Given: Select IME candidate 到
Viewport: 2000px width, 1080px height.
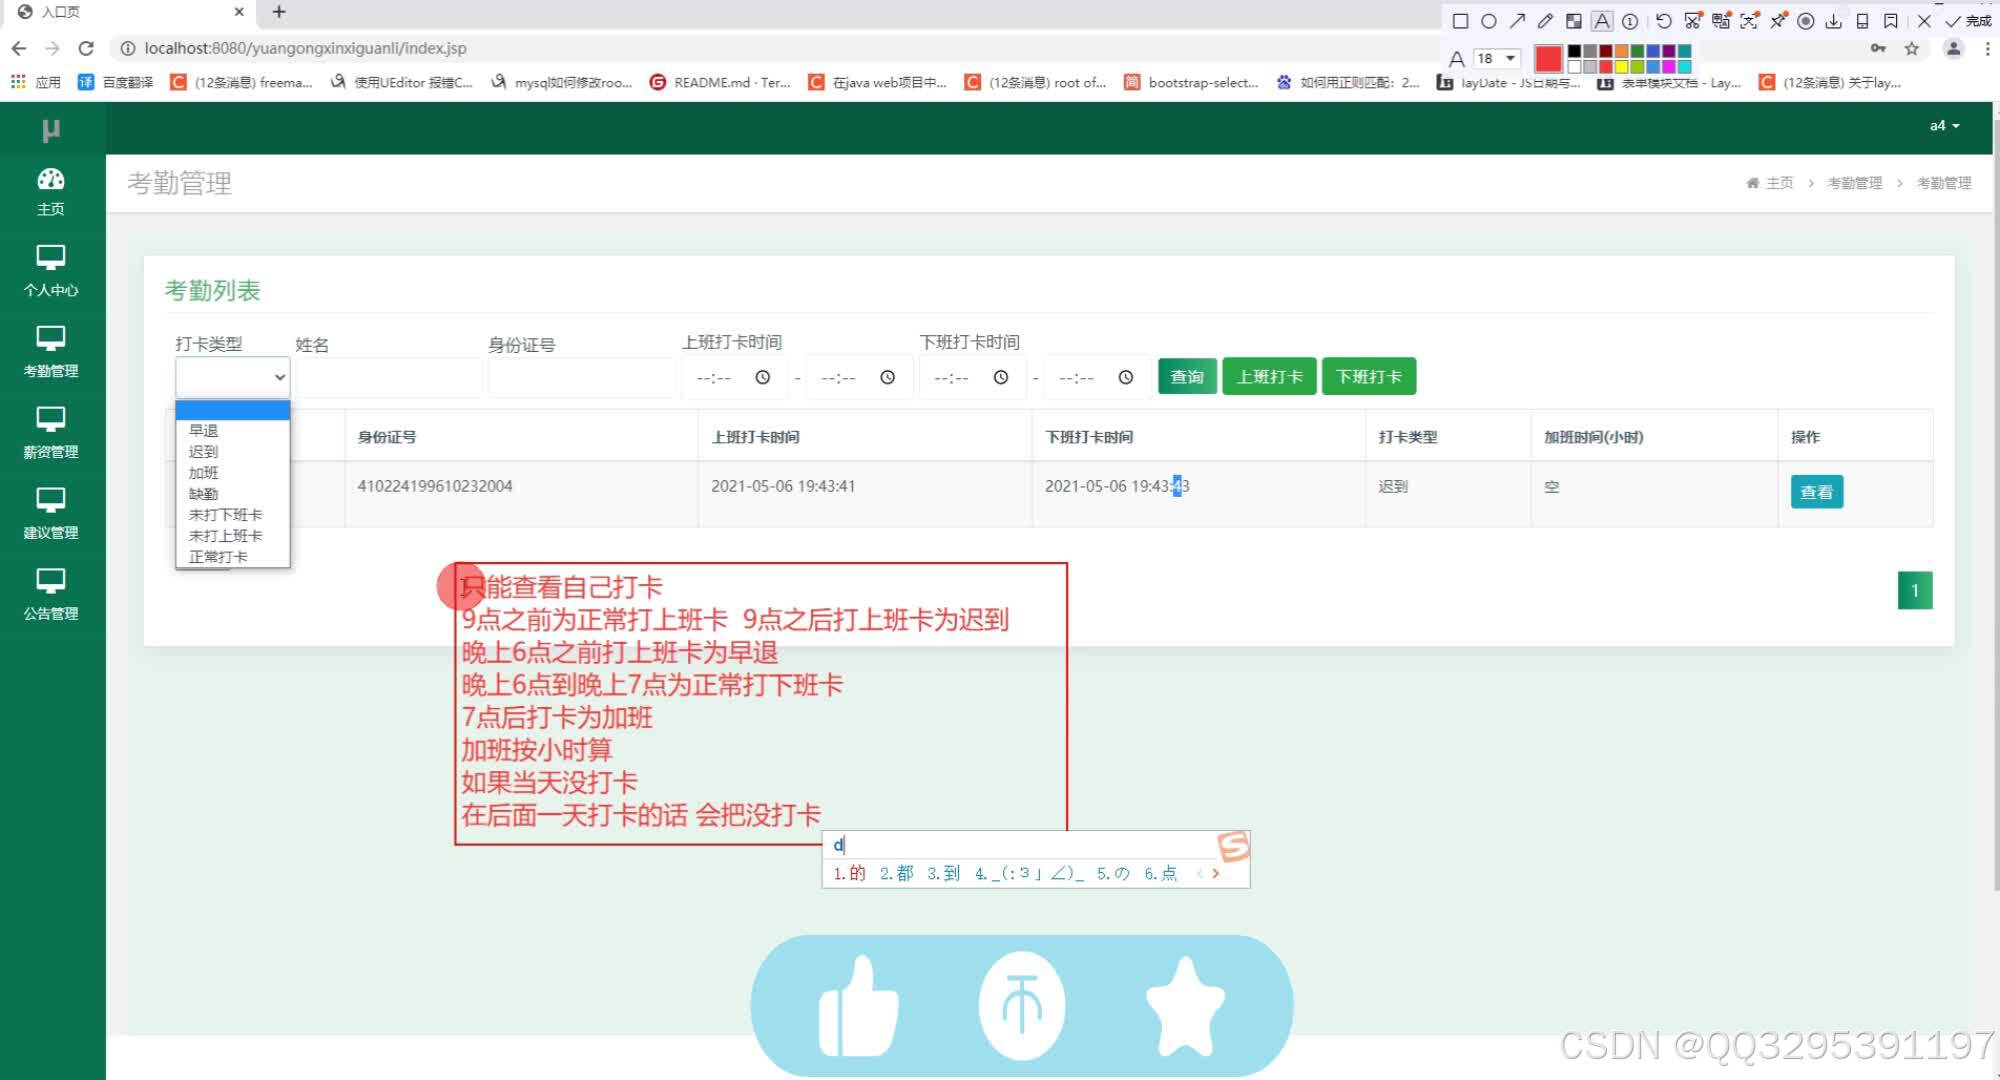Looking at the screenshot, I should tap(943, 873).
